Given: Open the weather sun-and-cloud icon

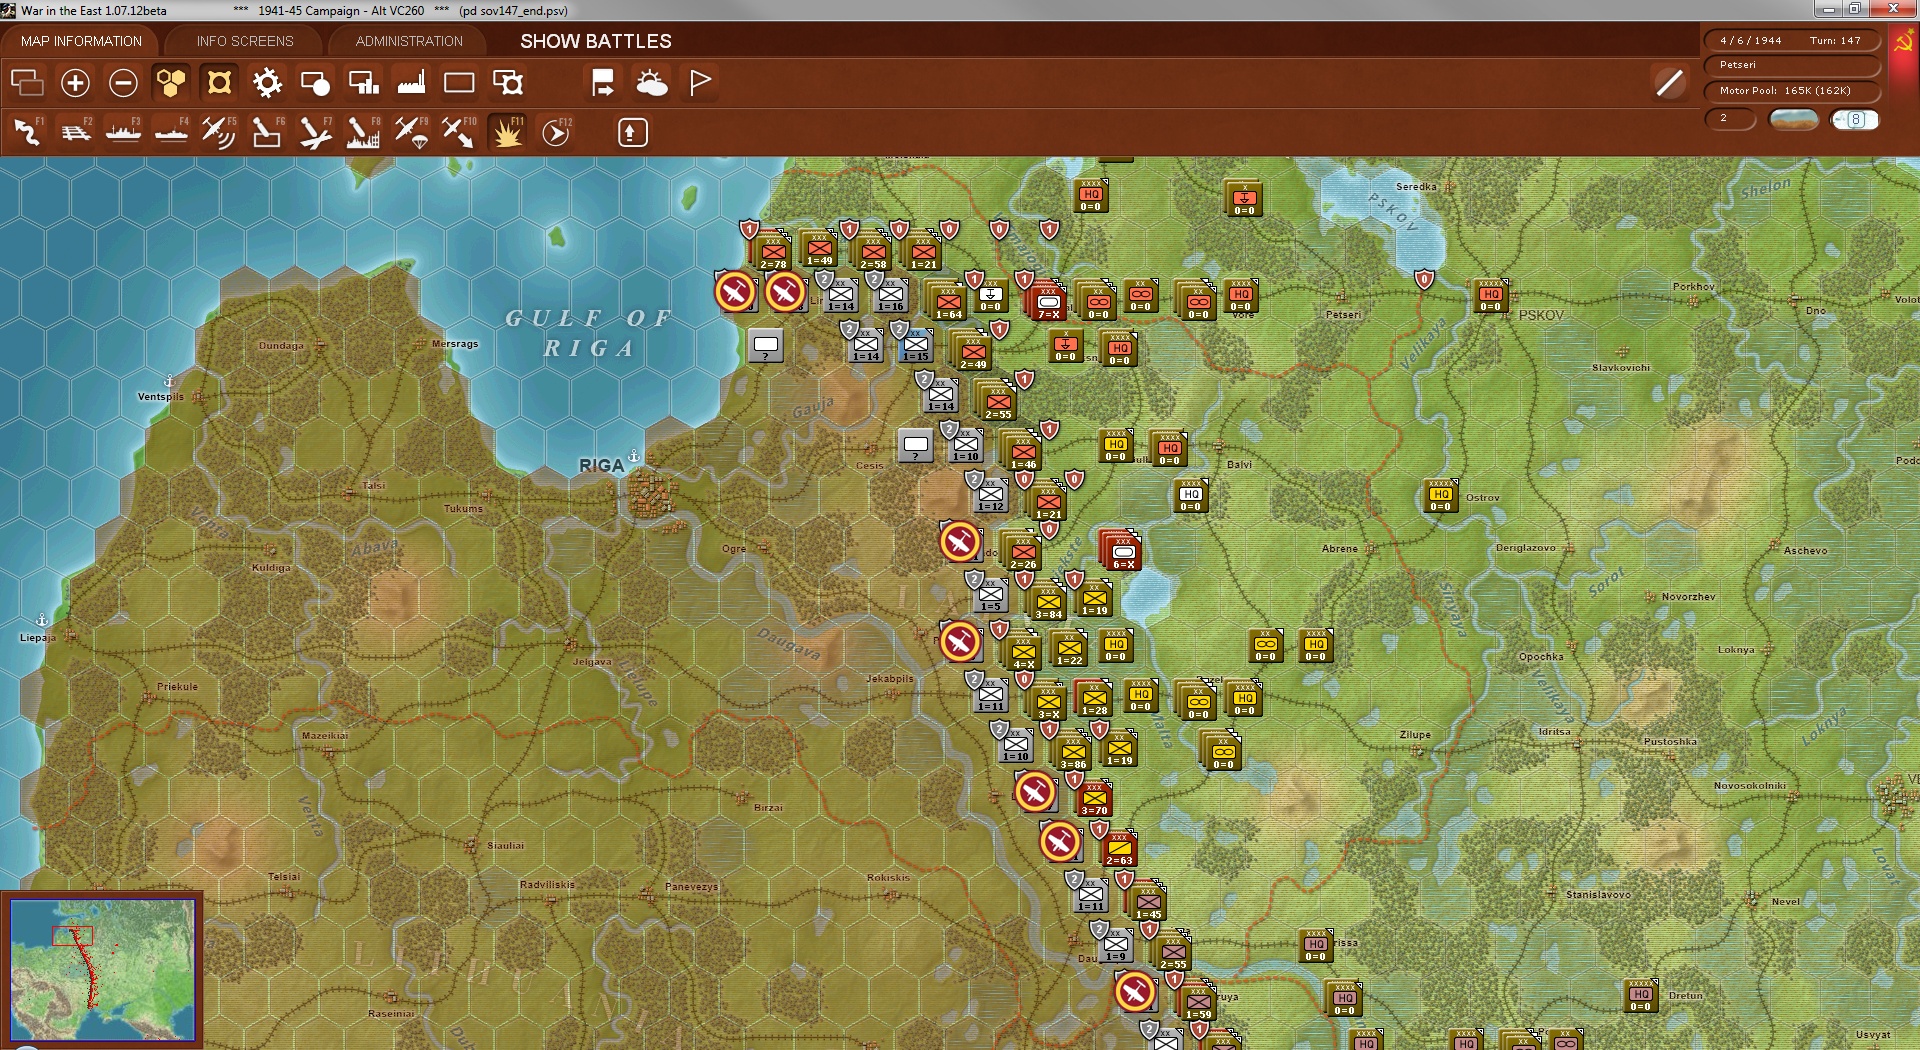Looking at the screenshot, I should 652,83.
